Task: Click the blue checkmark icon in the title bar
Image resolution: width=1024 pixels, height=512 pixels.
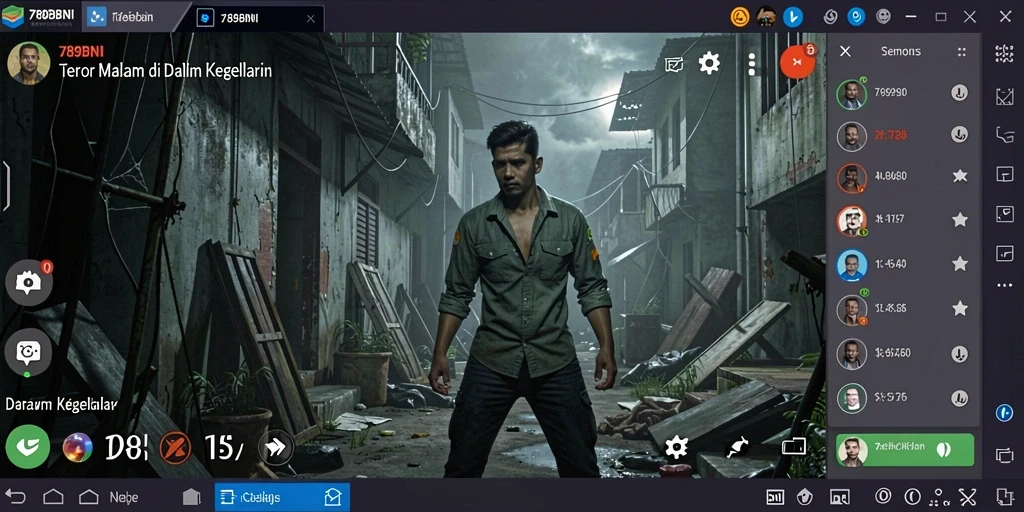Action: pos(792,17)
